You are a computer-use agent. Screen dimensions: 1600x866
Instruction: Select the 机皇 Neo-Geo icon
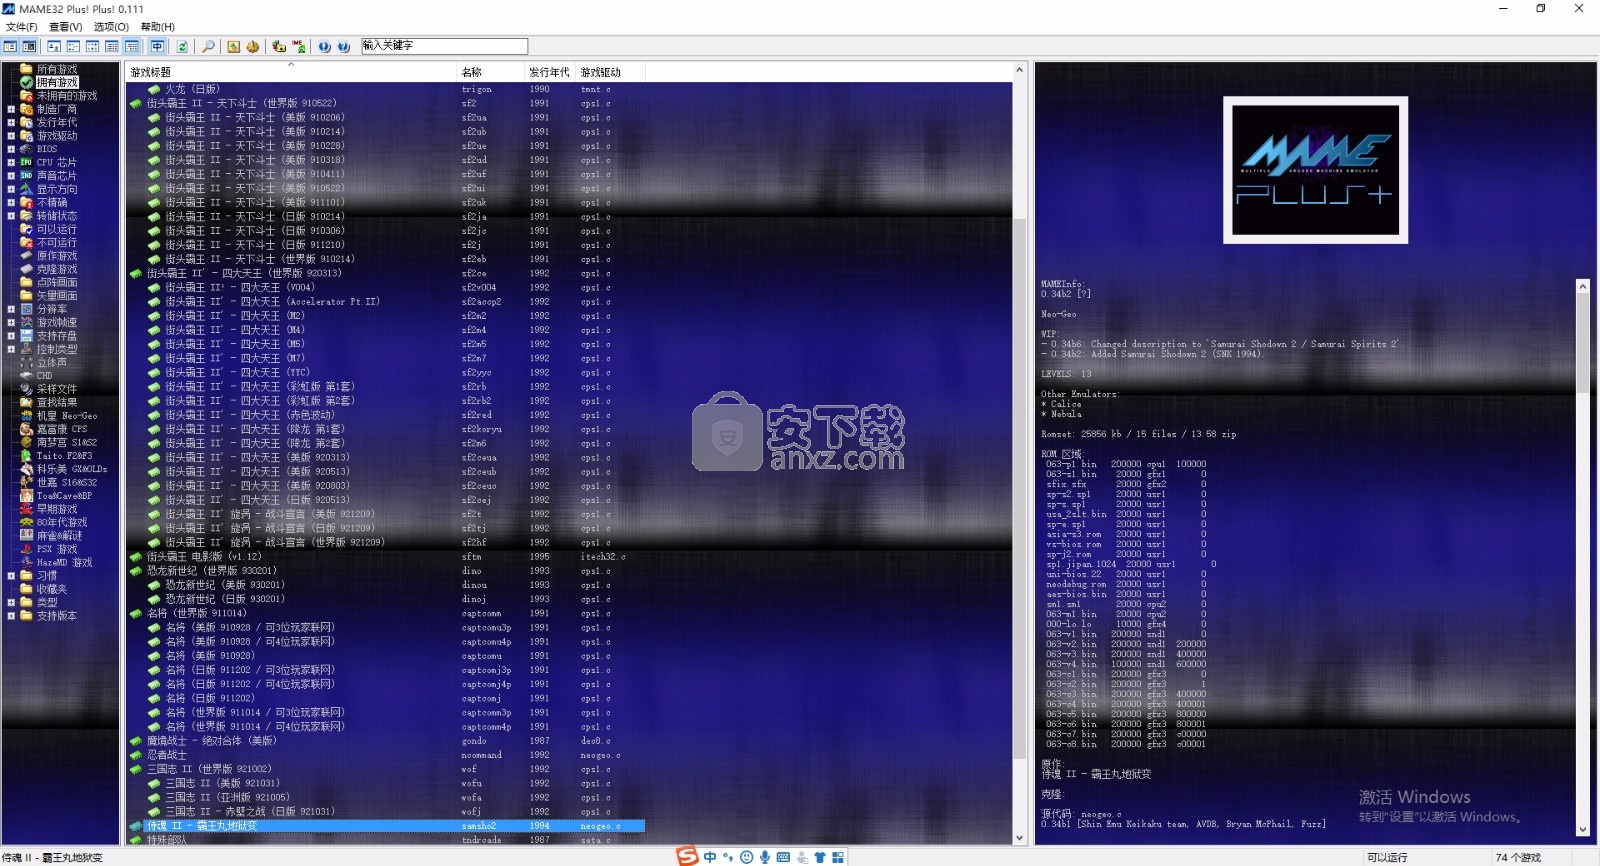point(27,416)
